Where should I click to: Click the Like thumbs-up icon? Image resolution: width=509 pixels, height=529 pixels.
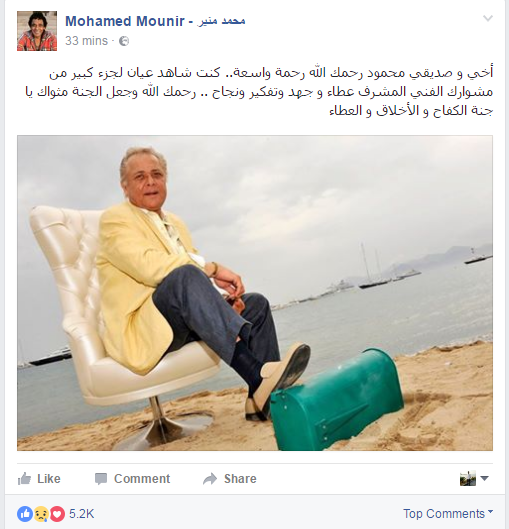(x=24, y=479)
